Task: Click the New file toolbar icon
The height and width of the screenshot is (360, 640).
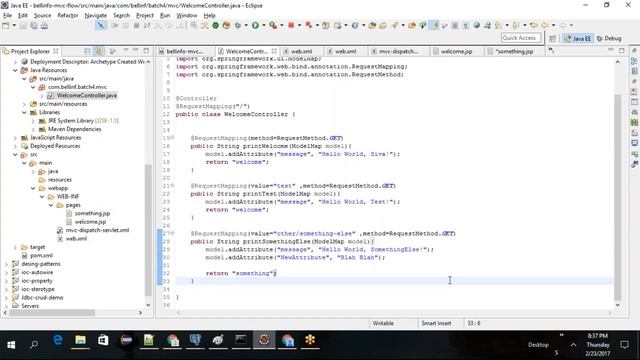Action: point(6,26)
